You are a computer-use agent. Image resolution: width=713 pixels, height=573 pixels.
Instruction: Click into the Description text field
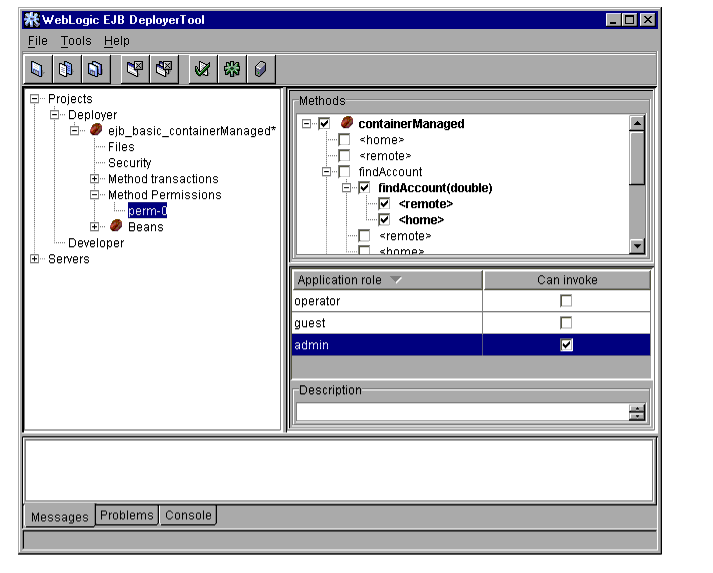coord(462,412)
